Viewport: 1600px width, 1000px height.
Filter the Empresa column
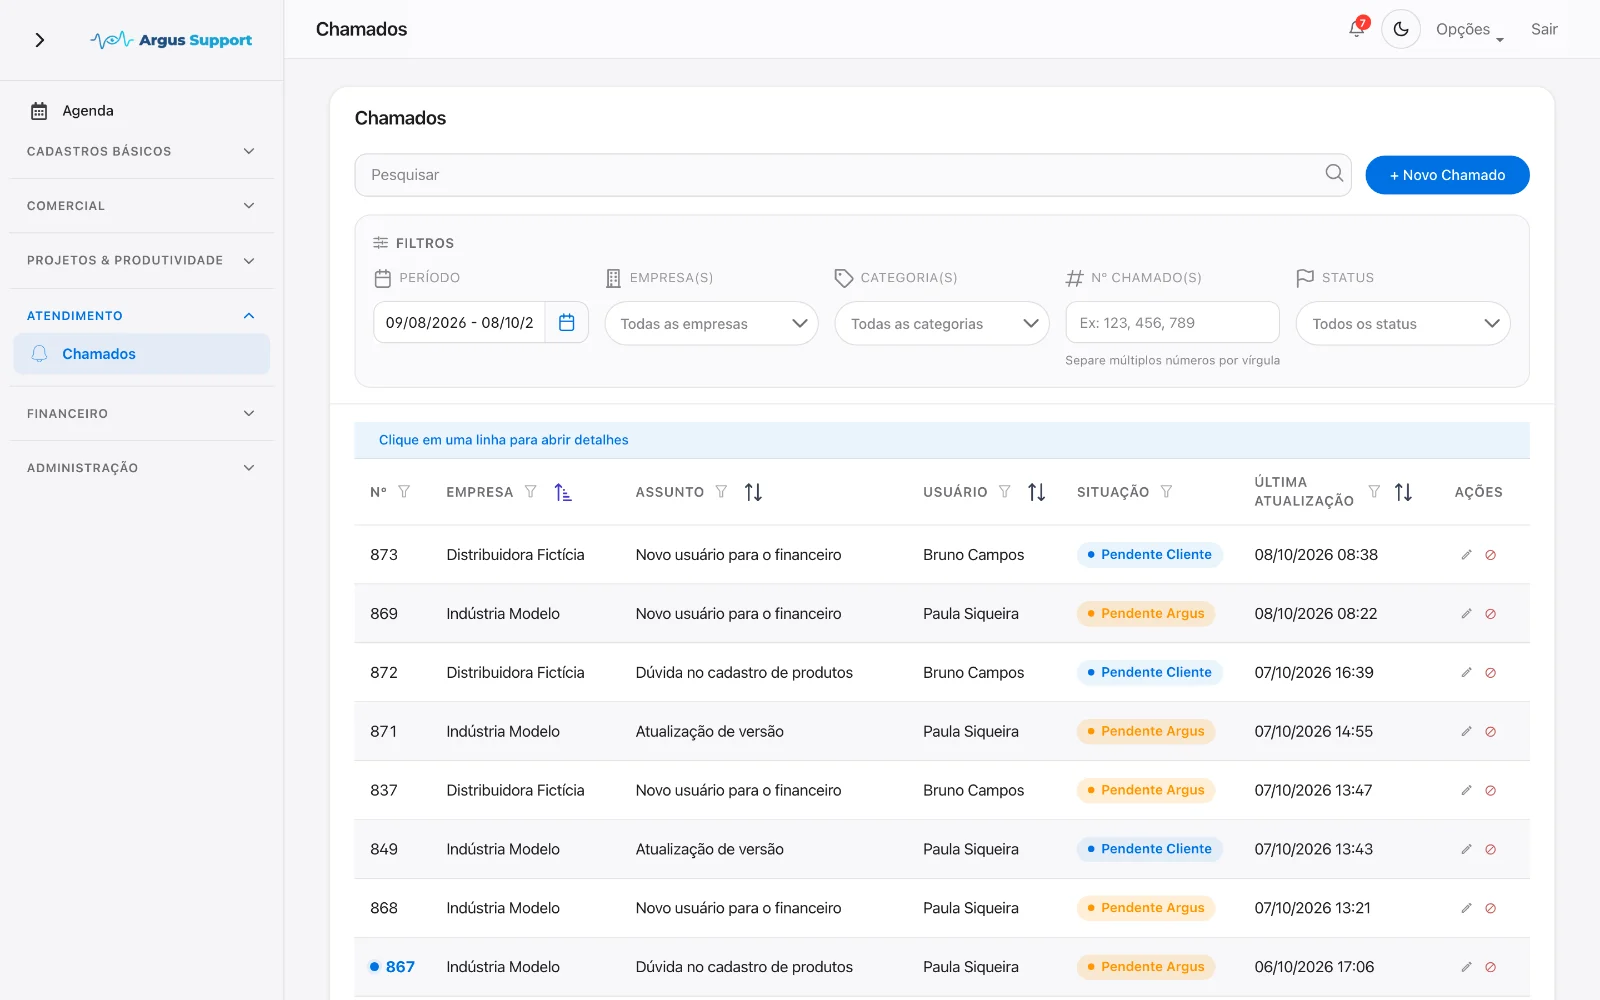(531, 492)
